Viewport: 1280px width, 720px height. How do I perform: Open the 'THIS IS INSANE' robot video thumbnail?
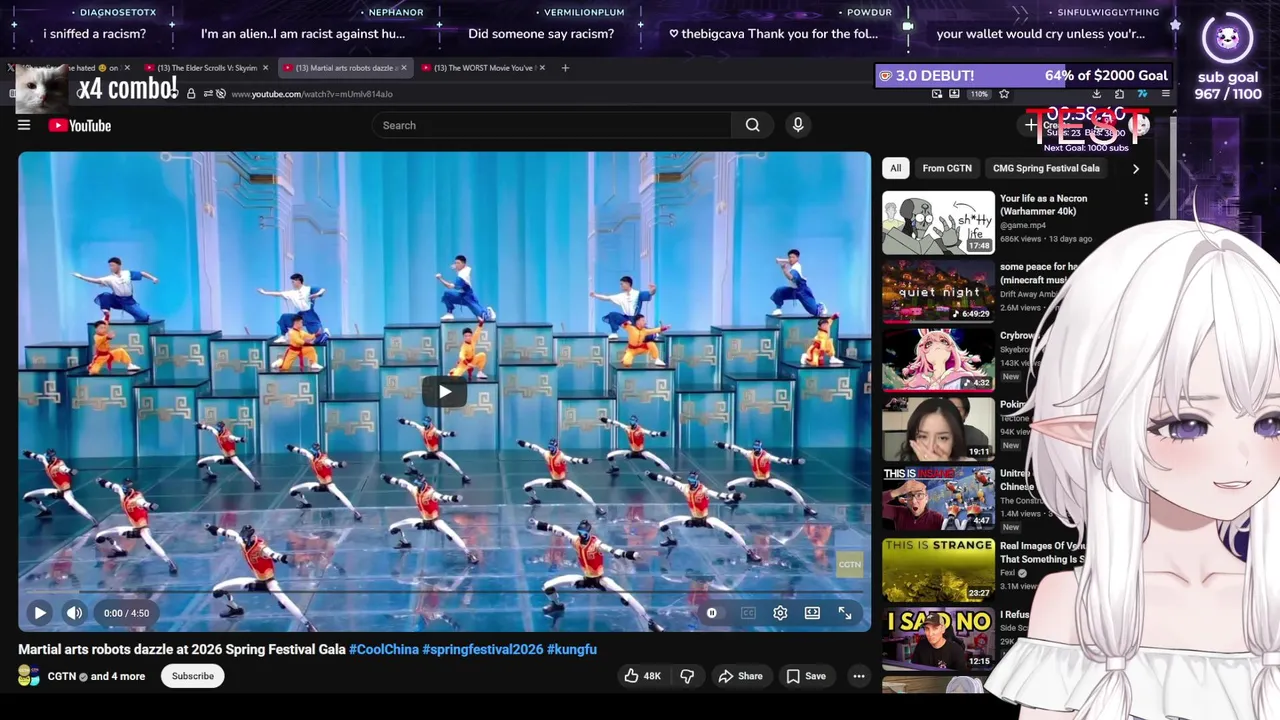pos(938,498)
